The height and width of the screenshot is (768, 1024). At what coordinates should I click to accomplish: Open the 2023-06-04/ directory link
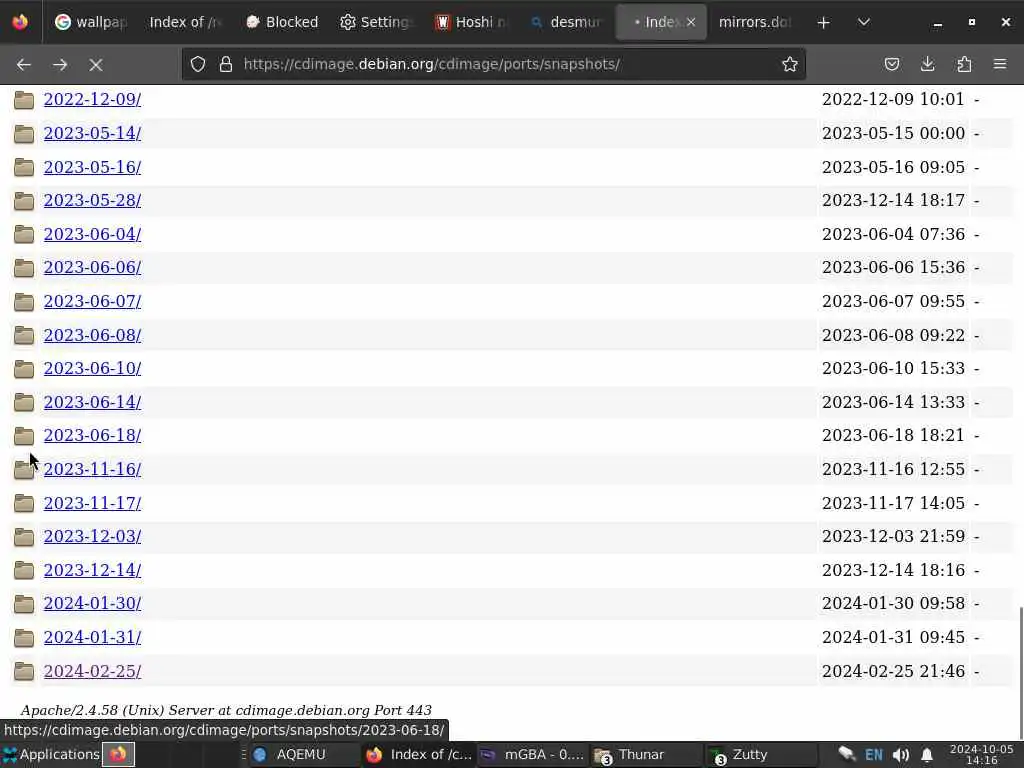point(92,234)
